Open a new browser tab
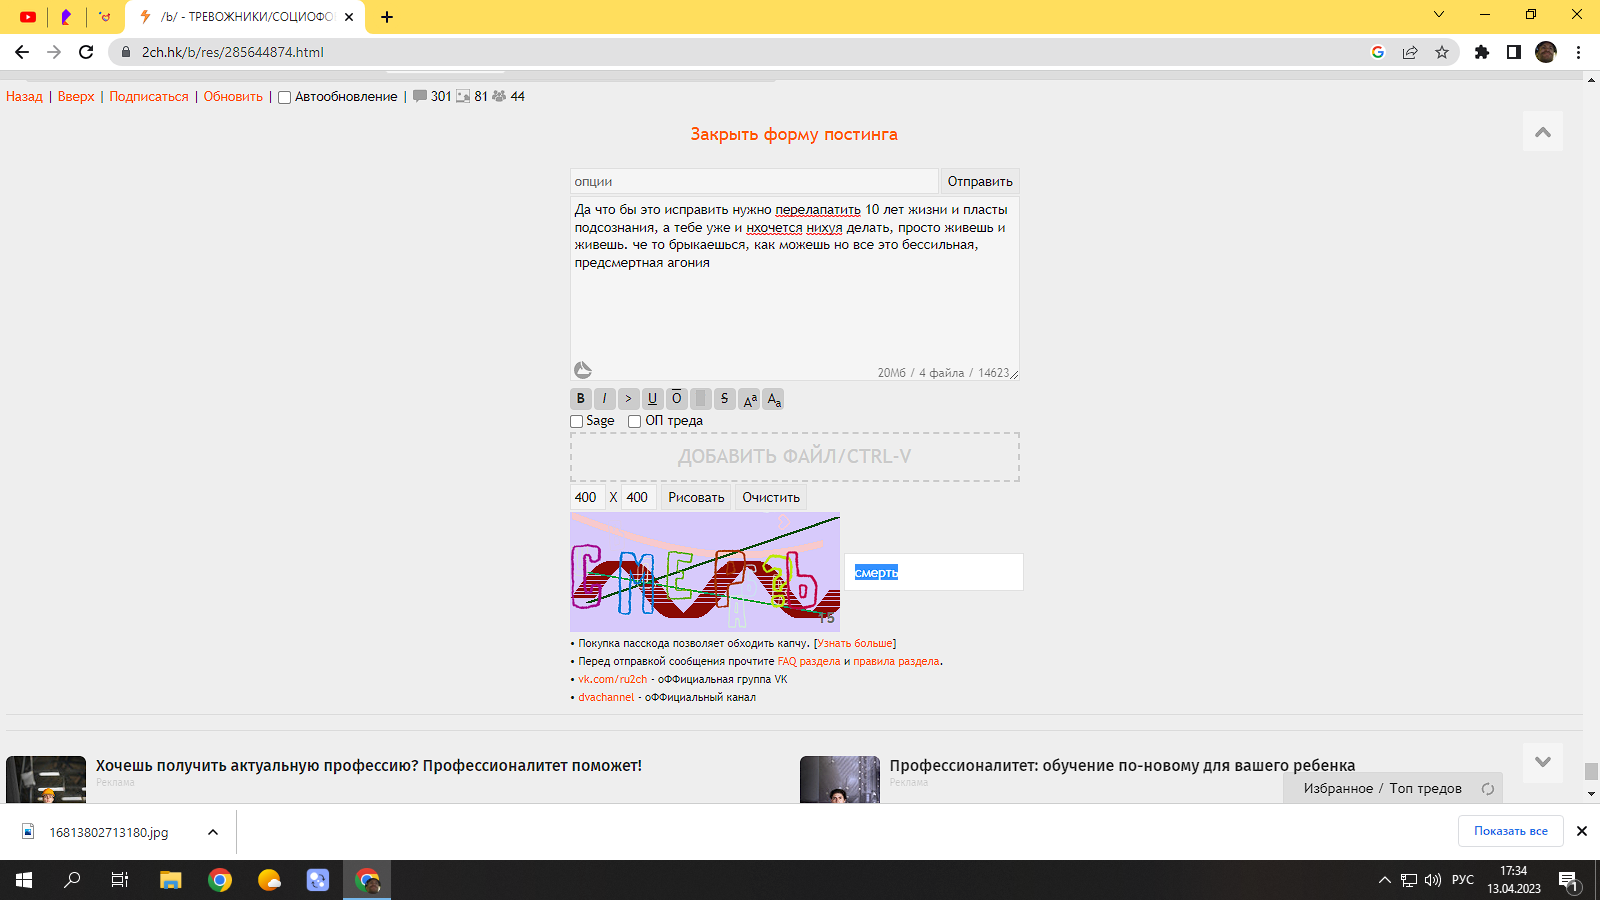The width and height of the screenshot is (1600, 900). tap(387, 17)
